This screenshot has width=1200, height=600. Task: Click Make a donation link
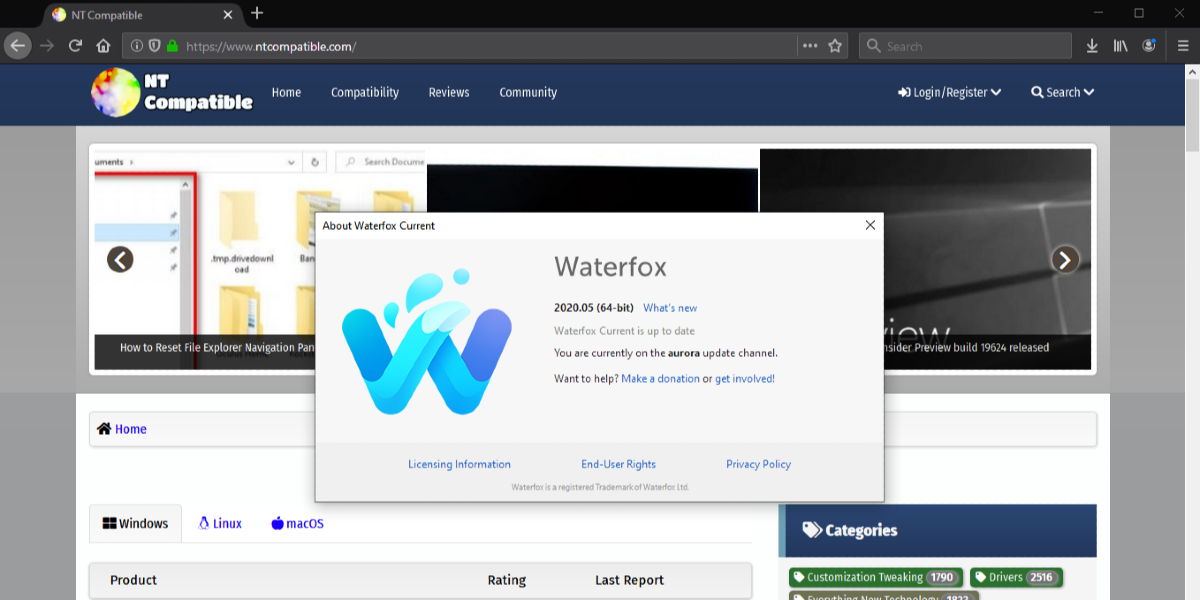660,379
